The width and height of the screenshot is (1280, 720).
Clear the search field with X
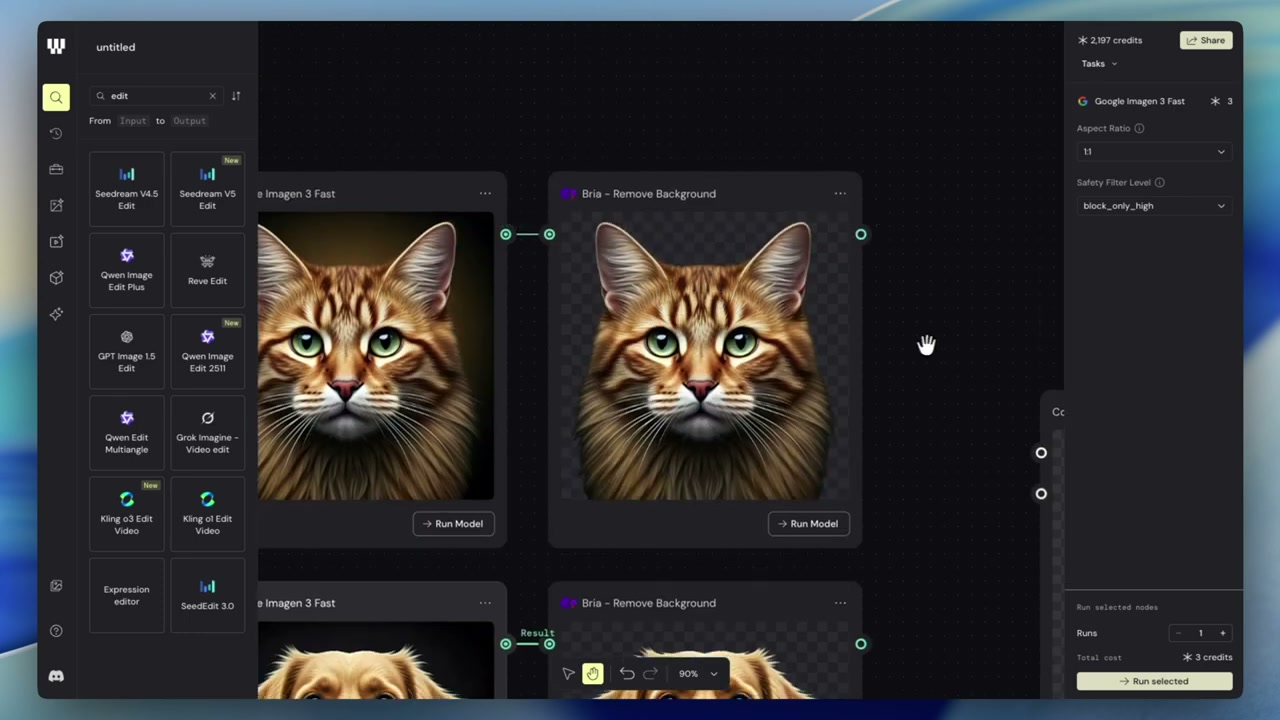212,96
